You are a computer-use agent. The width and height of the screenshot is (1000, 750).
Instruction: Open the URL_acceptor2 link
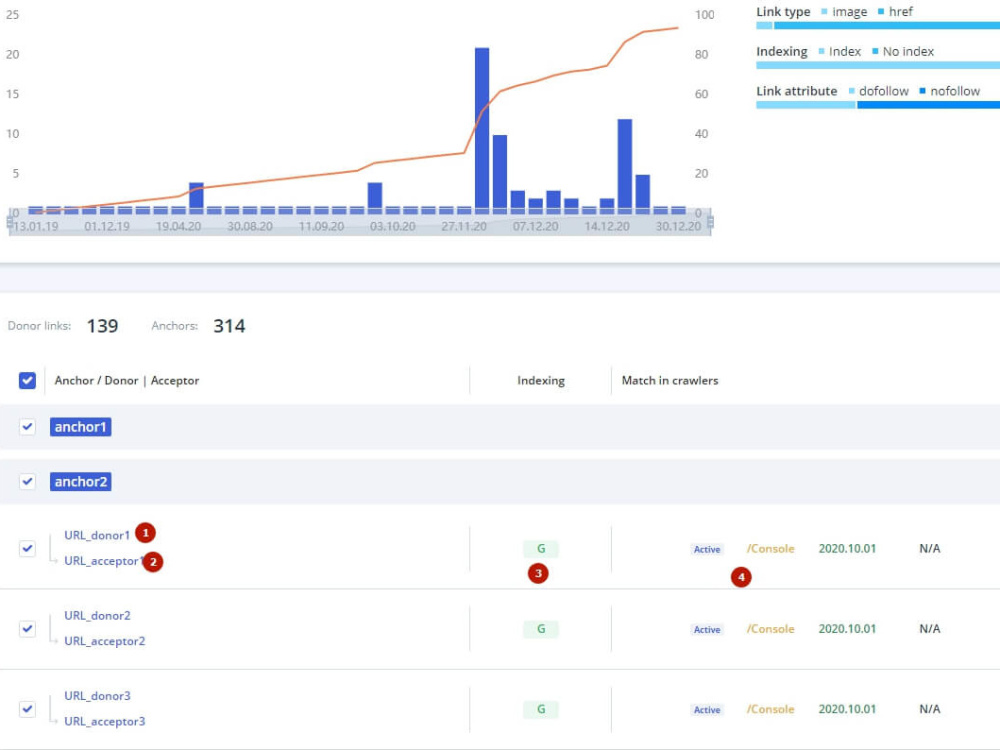coord(105,641)
